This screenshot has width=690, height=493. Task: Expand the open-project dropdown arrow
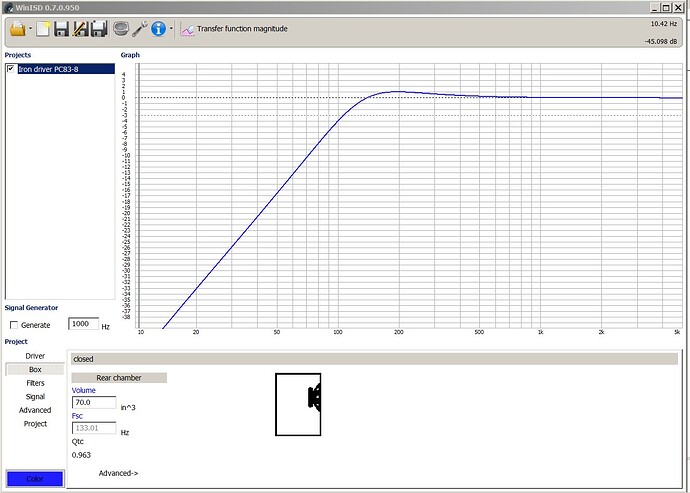[x=30, y=29]
